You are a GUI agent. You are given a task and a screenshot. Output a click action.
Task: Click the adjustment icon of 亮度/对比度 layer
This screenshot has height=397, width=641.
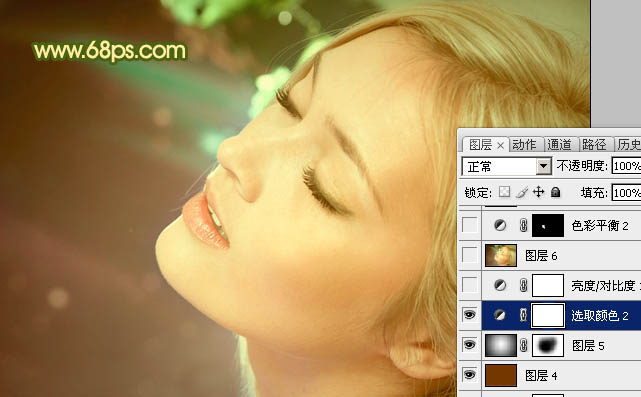500,285
